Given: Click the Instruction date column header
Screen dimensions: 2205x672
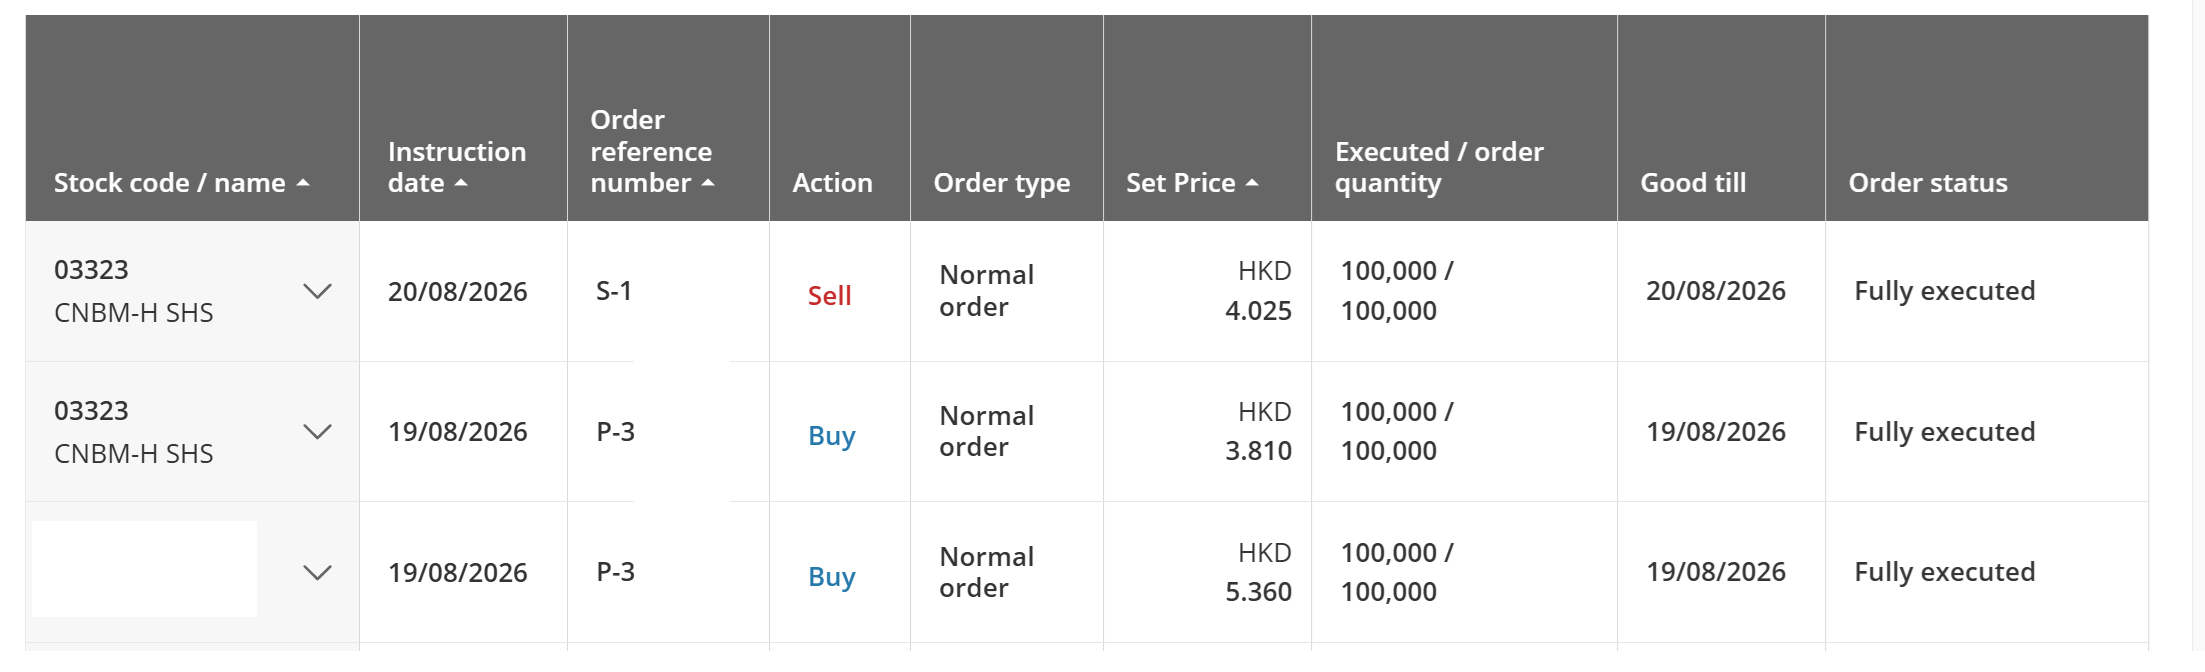Looking at the screenshot, I should pyautogui.click(x=457, y=167).
